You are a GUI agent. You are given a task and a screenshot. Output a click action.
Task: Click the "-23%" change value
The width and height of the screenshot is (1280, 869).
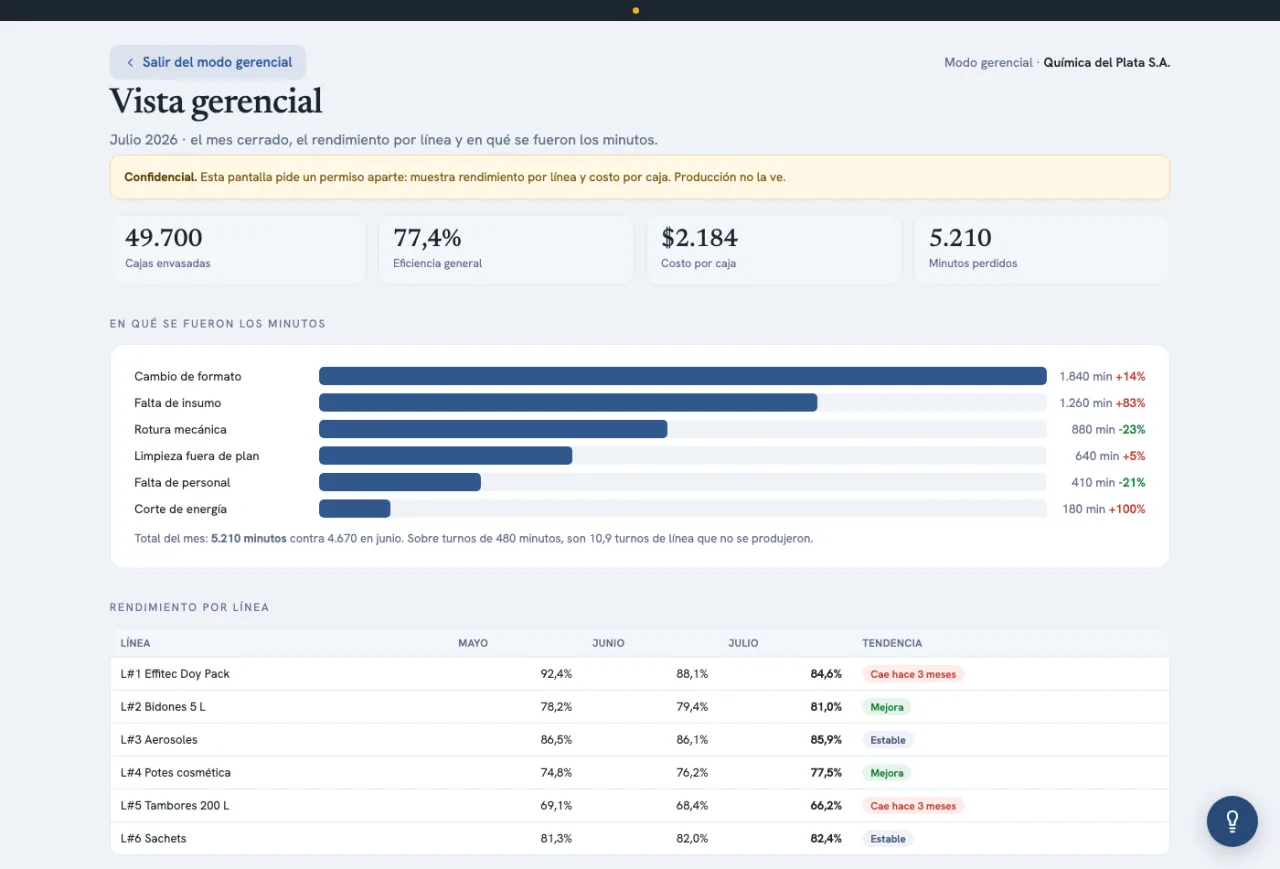[x=1132, y=430]
